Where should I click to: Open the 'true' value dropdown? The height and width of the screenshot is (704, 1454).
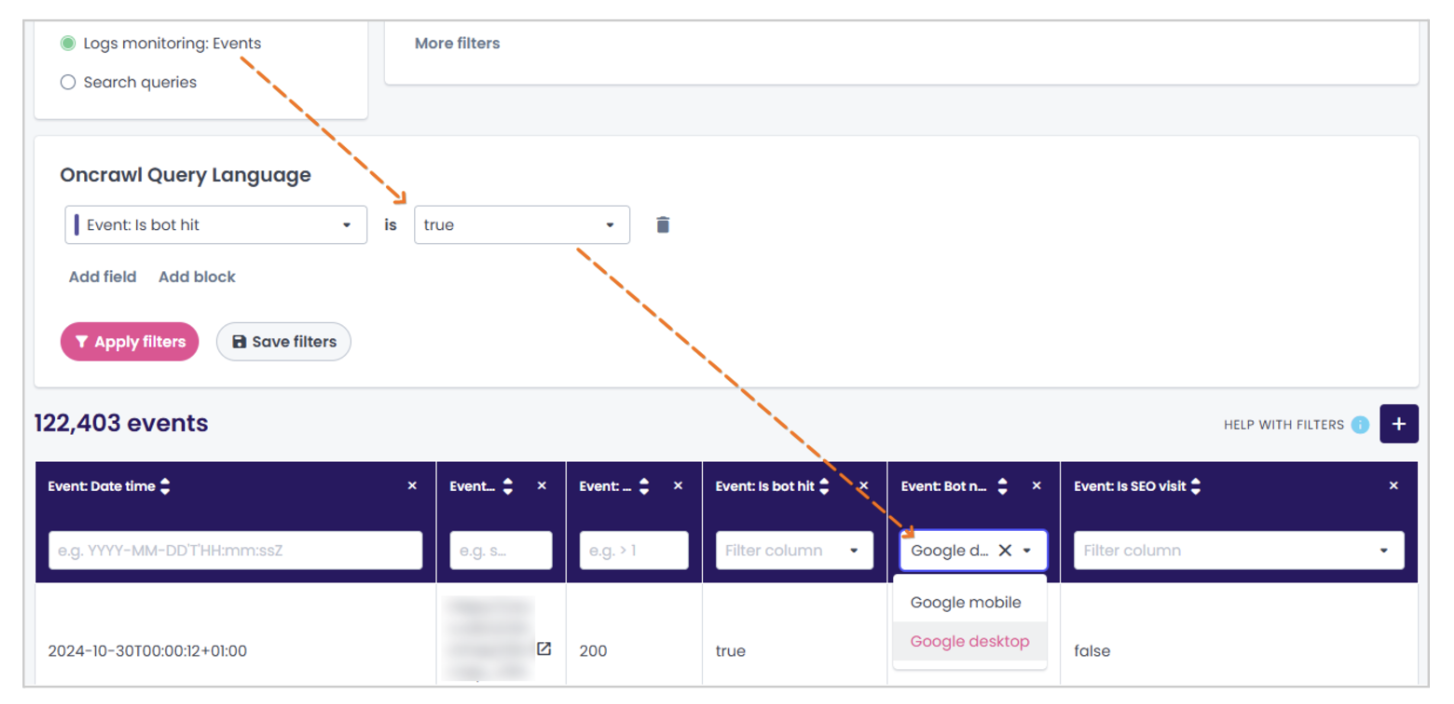(522, 225)
